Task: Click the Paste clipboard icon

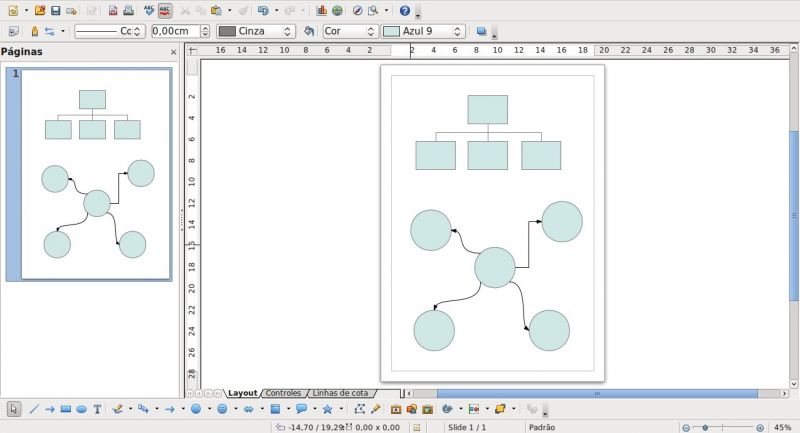Action: coord(216,10)
